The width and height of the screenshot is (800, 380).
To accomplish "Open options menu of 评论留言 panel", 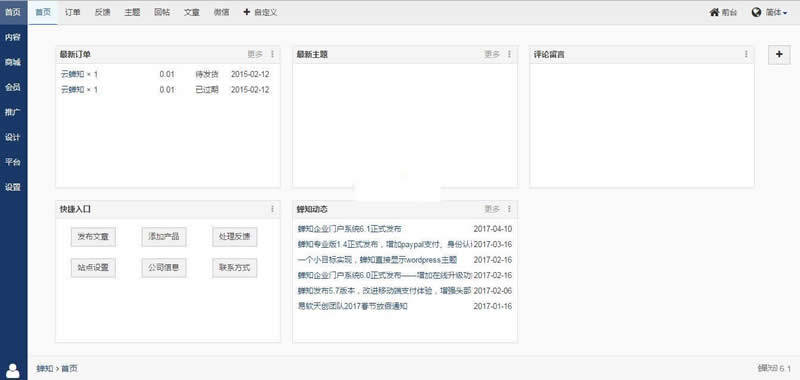I will point(746,54).
